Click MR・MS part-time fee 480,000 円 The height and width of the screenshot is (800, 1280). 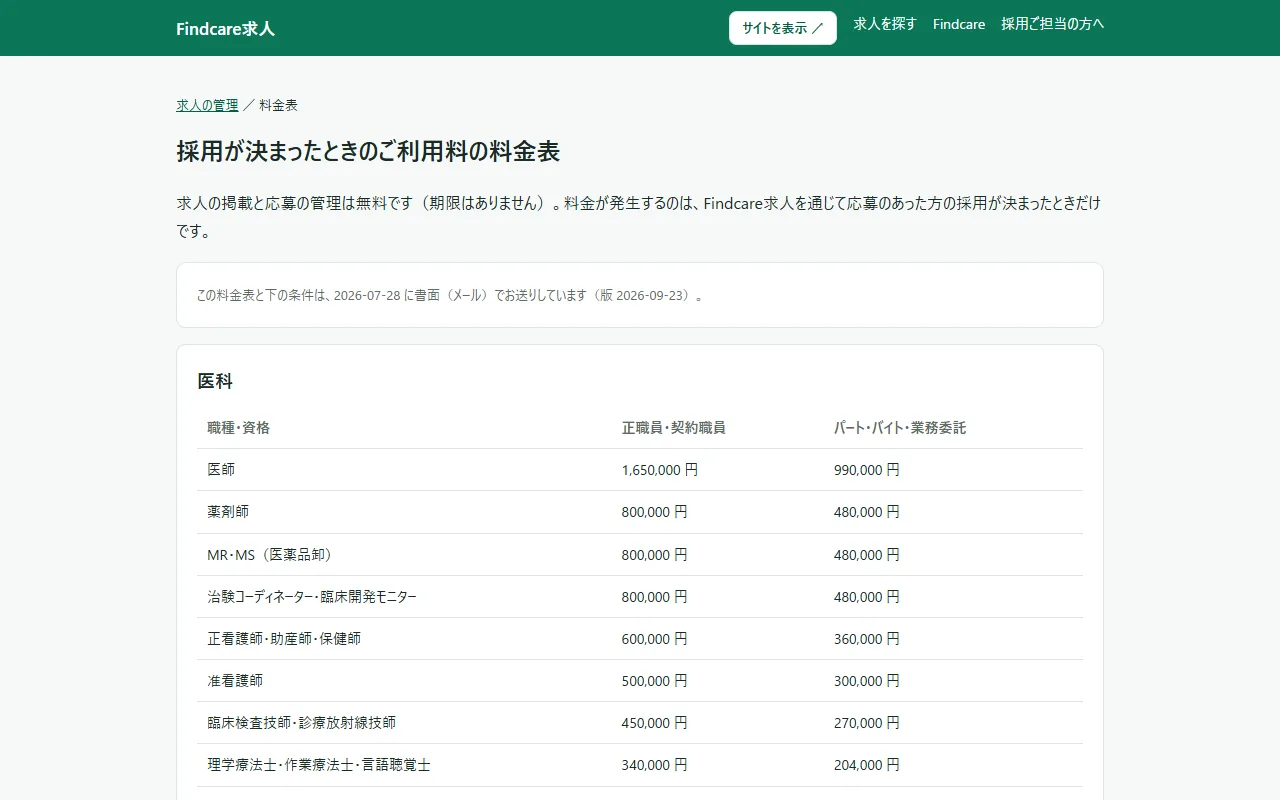click(867, 555)
